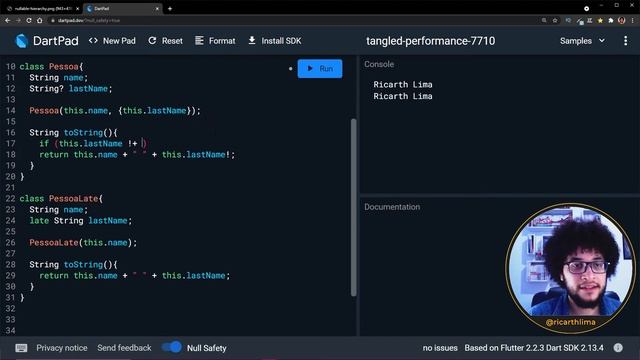Click the Reset button
This screenshot has height=360, width=640.
(166, 41)
